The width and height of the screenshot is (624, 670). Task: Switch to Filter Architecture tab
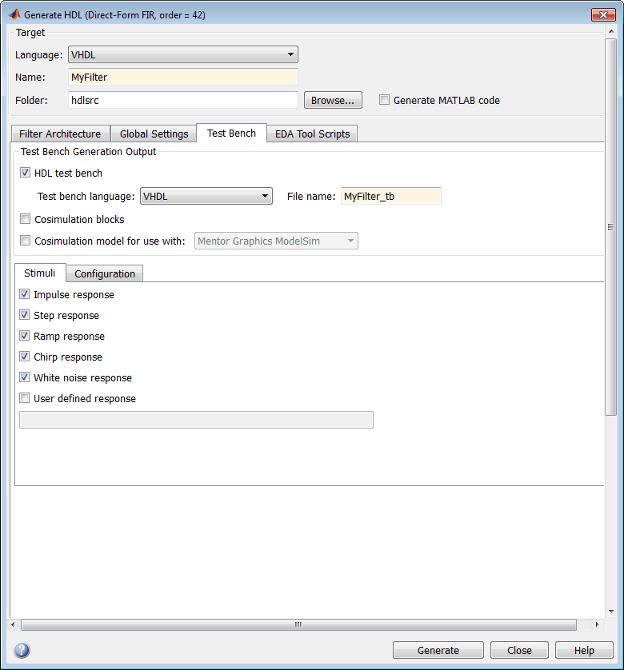tap(60, 134)
